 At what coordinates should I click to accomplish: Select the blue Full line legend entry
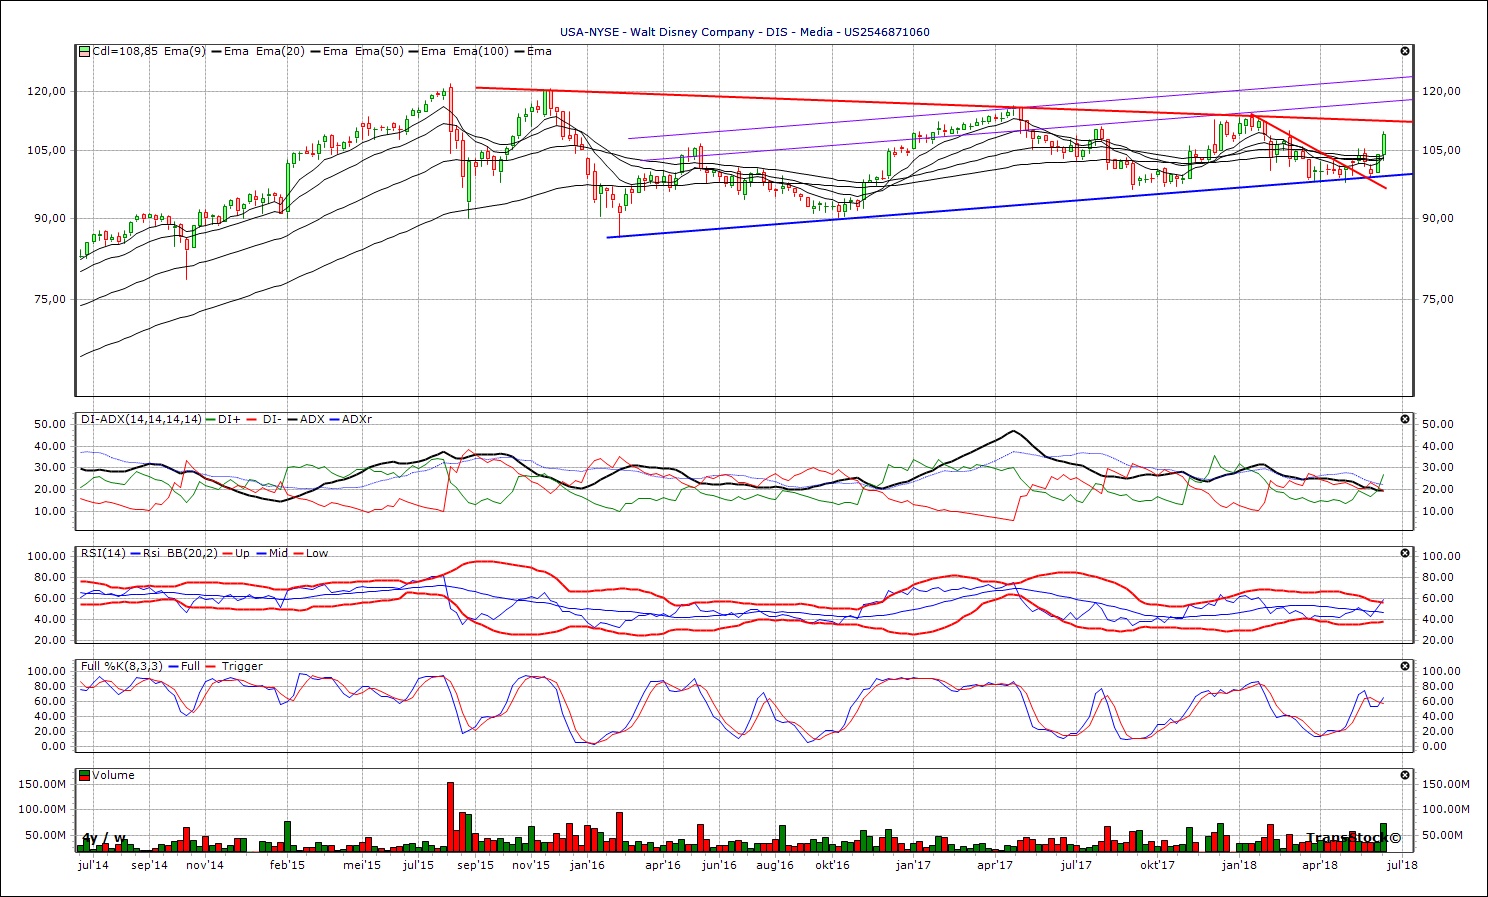point(184,666)
